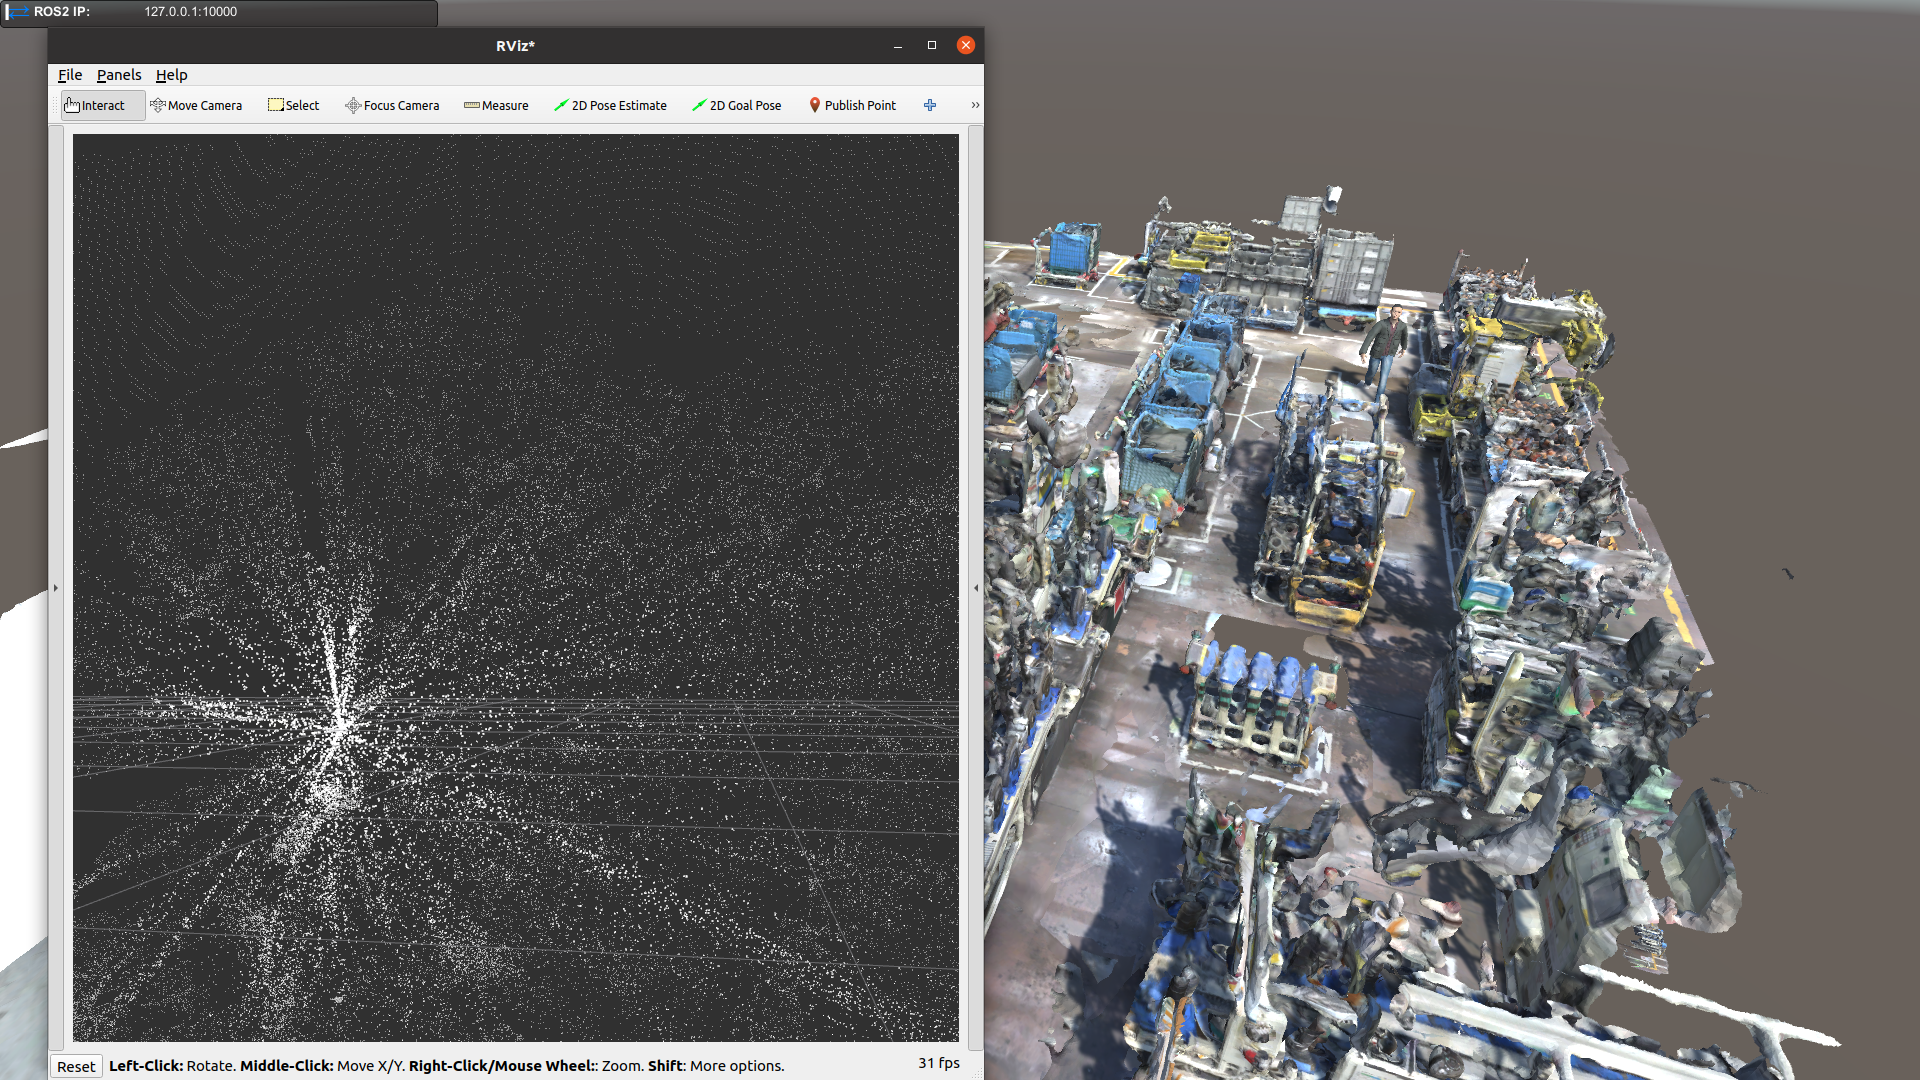Choose the Select tool
The height and width of the screenshot is (1080, 1920).
coord(293,105)
